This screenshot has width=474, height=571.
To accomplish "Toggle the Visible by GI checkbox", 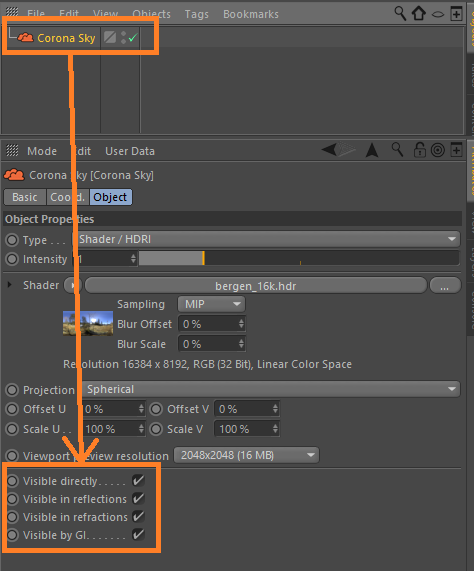I will 138,535.
